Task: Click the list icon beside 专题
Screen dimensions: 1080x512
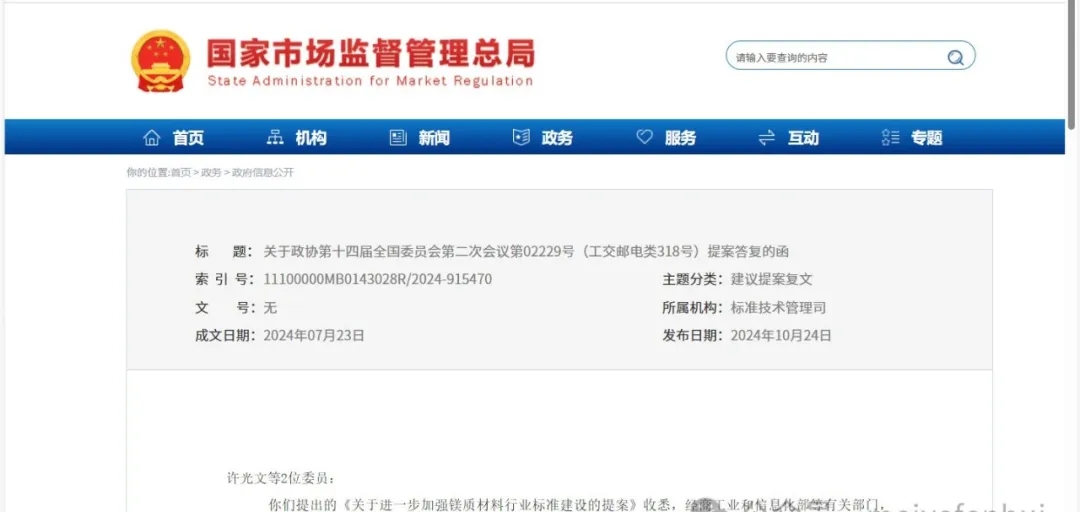Action: pyautogui.click(x=890, y=138)
